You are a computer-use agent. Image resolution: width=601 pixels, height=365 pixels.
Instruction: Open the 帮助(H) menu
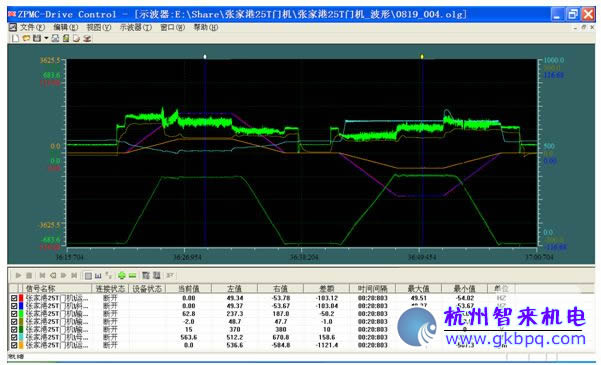pos(206,27)
